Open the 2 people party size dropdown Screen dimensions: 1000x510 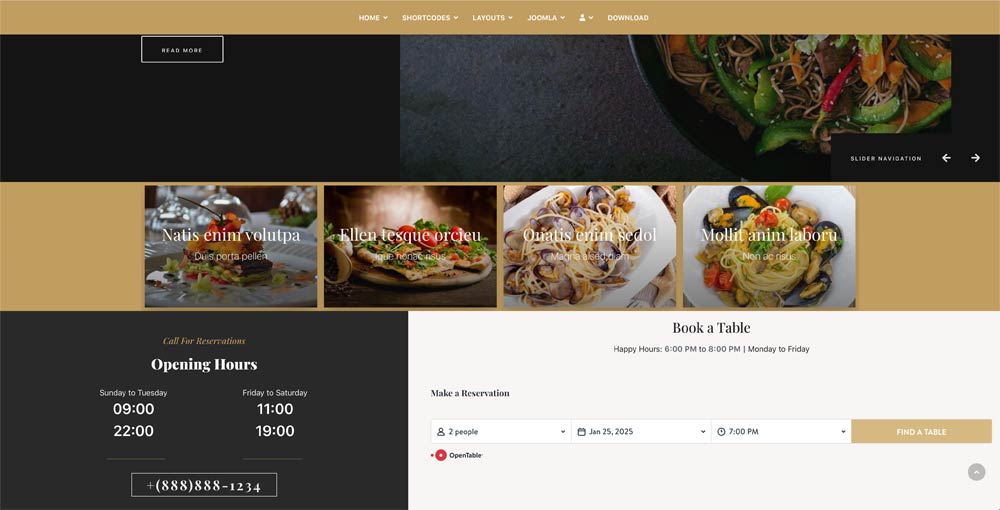coord(501,432)
